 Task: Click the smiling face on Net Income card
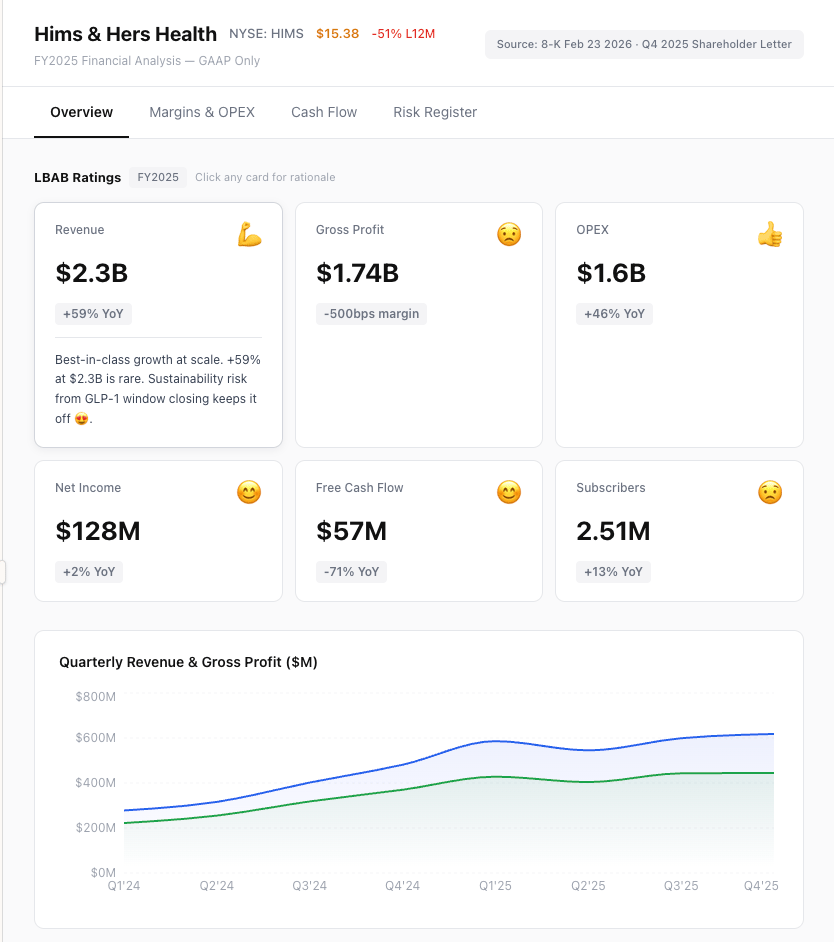point(249,493)
